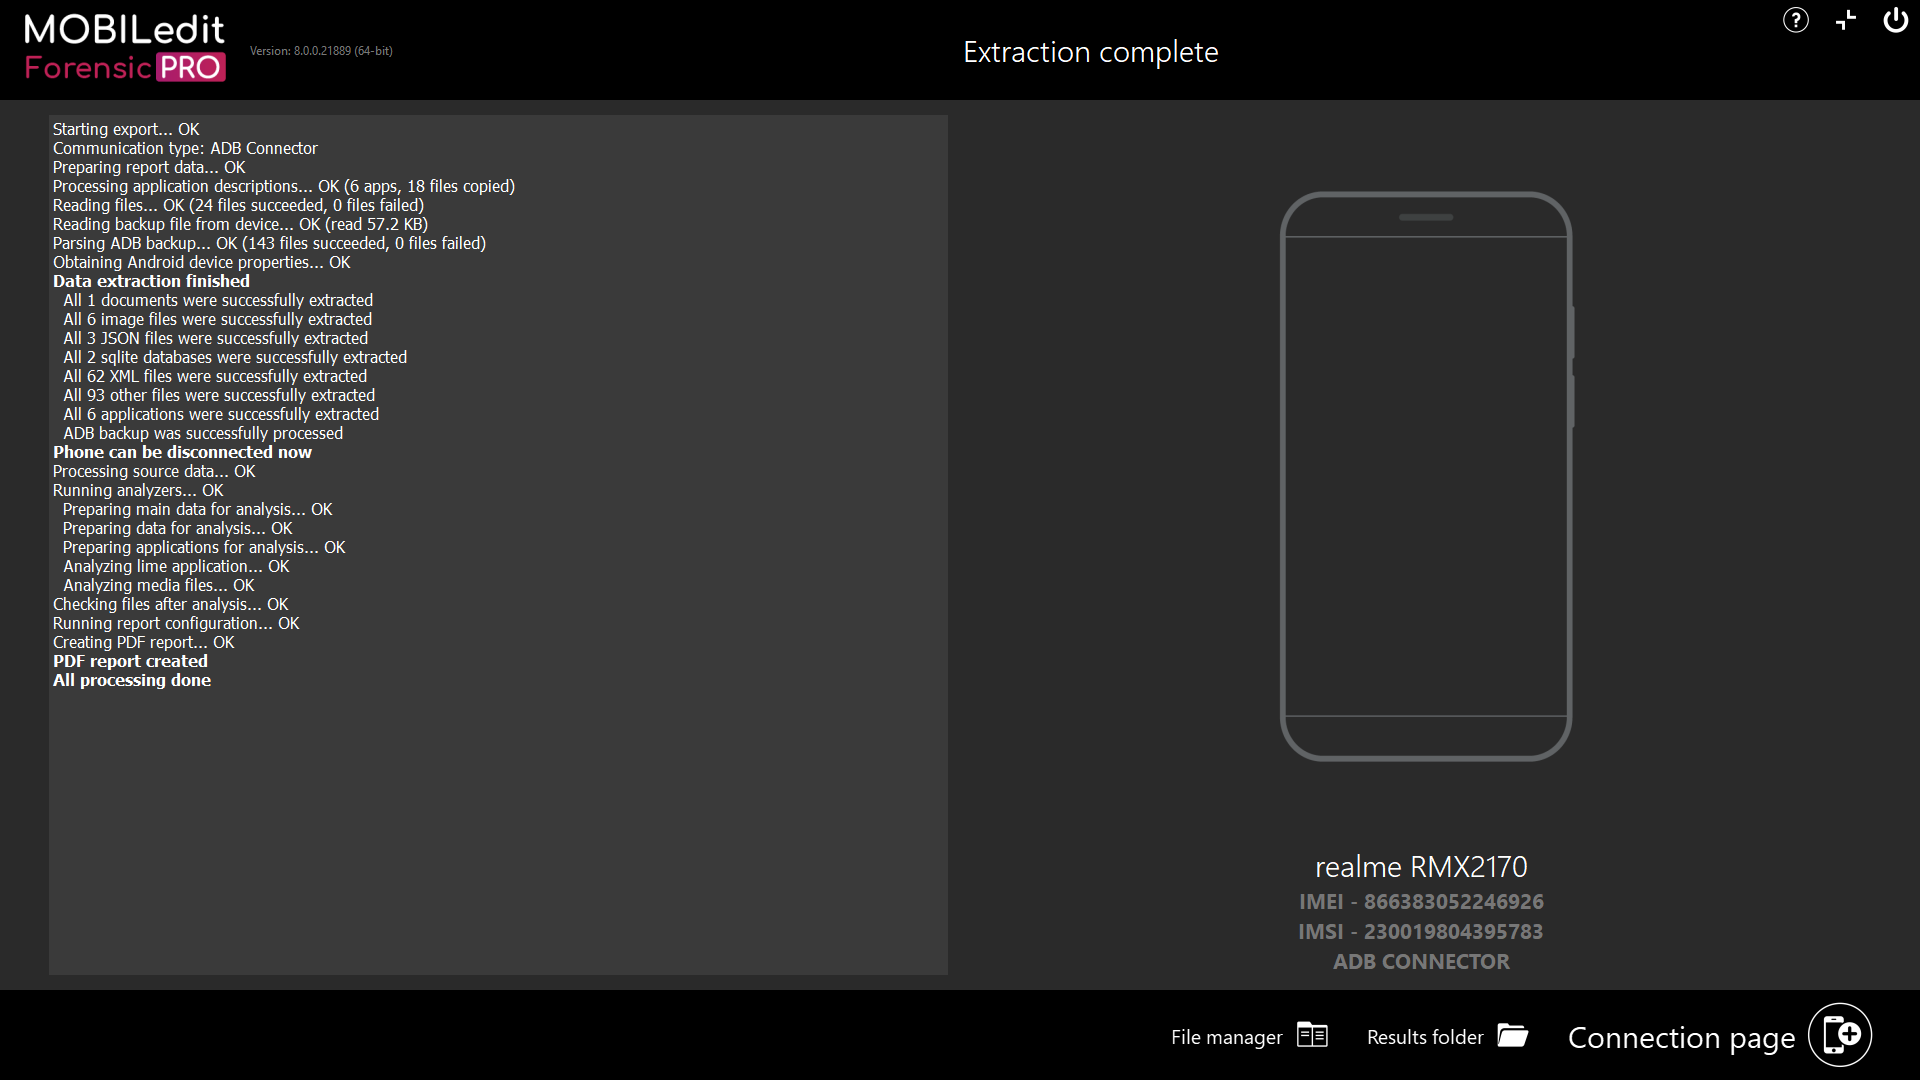1920x1080 pixels.
Task: Click 'Phone can be disconnected now' log line
Action: point(182,452)
